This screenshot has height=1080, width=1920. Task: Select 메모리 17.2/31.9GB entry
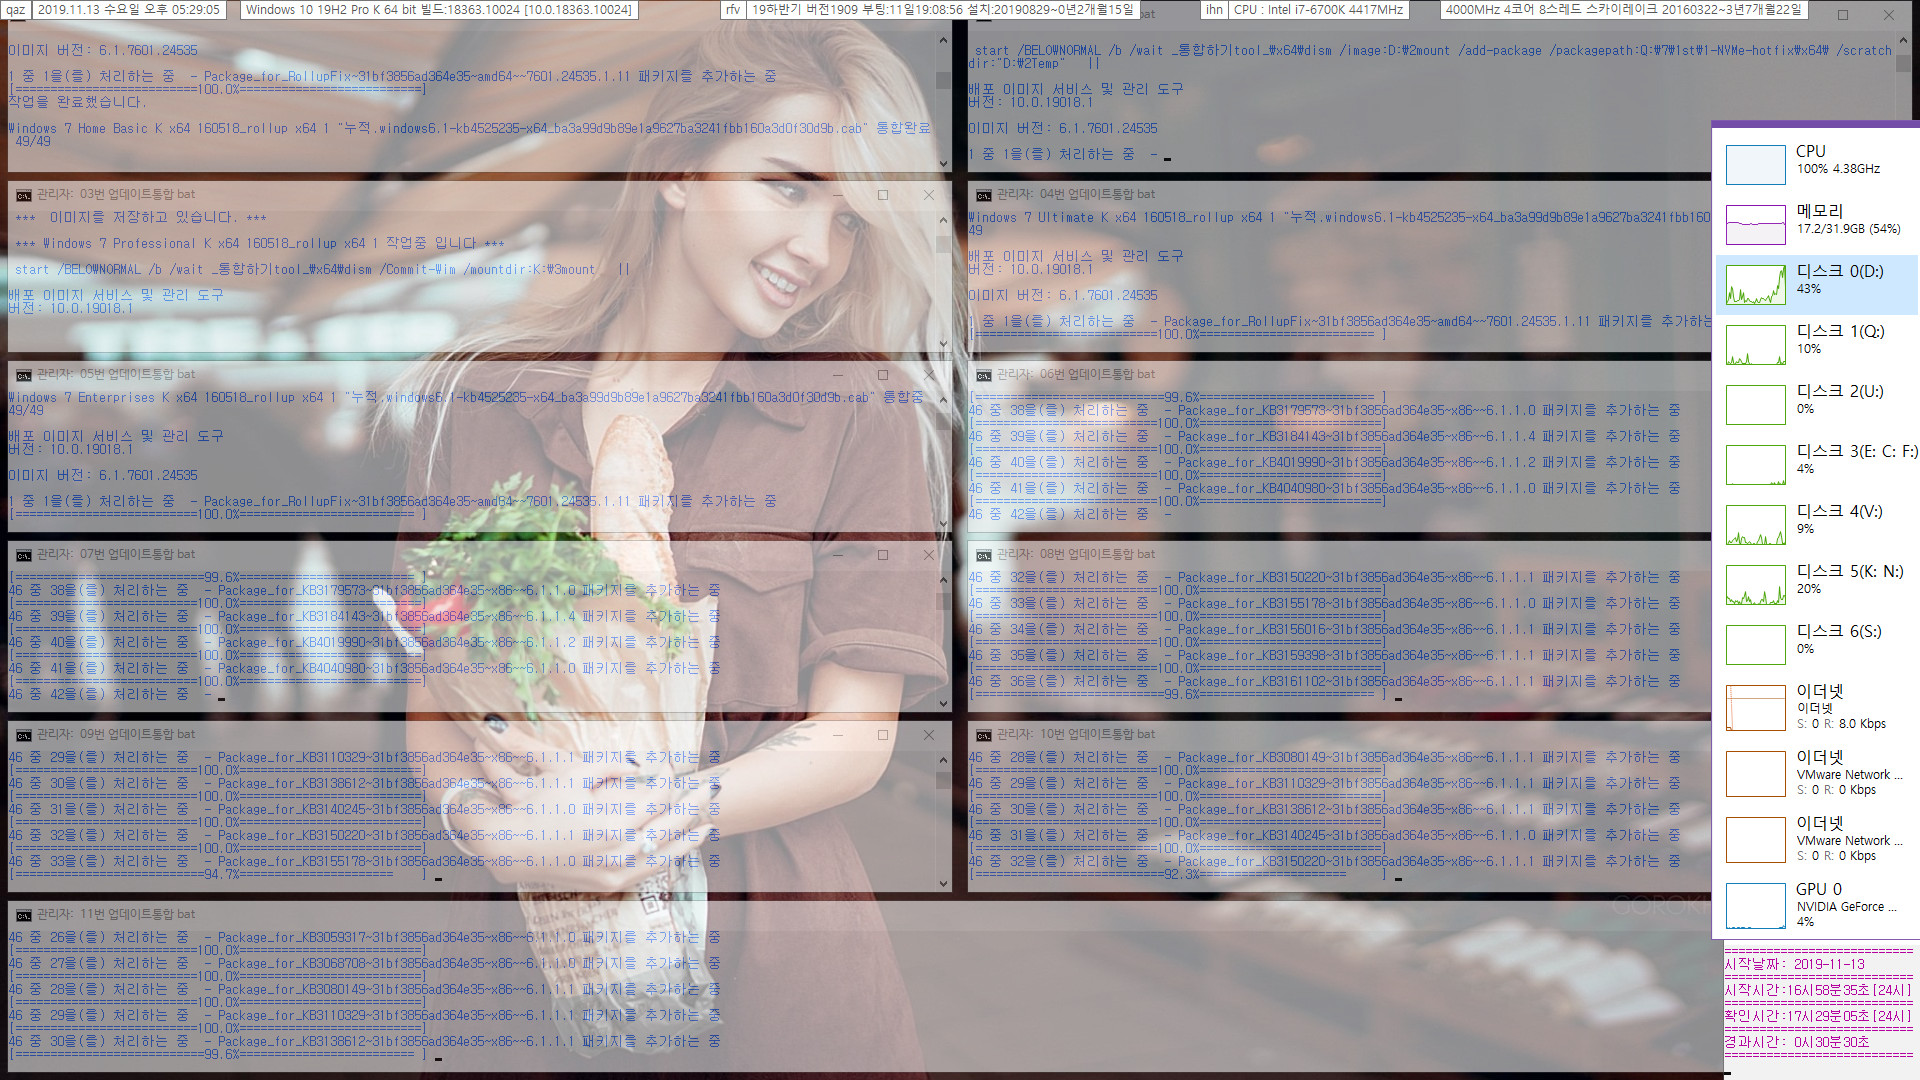(x=1818, y=224)
